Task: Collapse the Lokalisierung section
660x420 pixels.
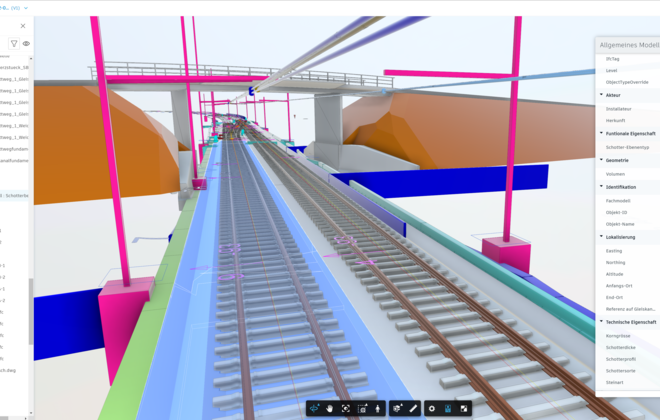Action: click(x=600, y=237)
